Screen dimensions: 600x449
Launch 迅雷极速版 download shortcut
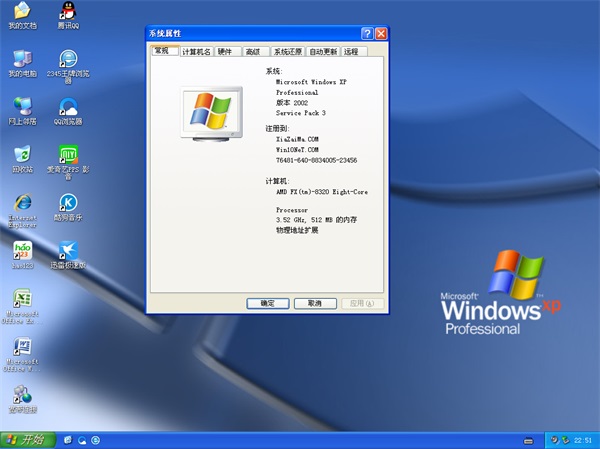(x=68, y=250)
